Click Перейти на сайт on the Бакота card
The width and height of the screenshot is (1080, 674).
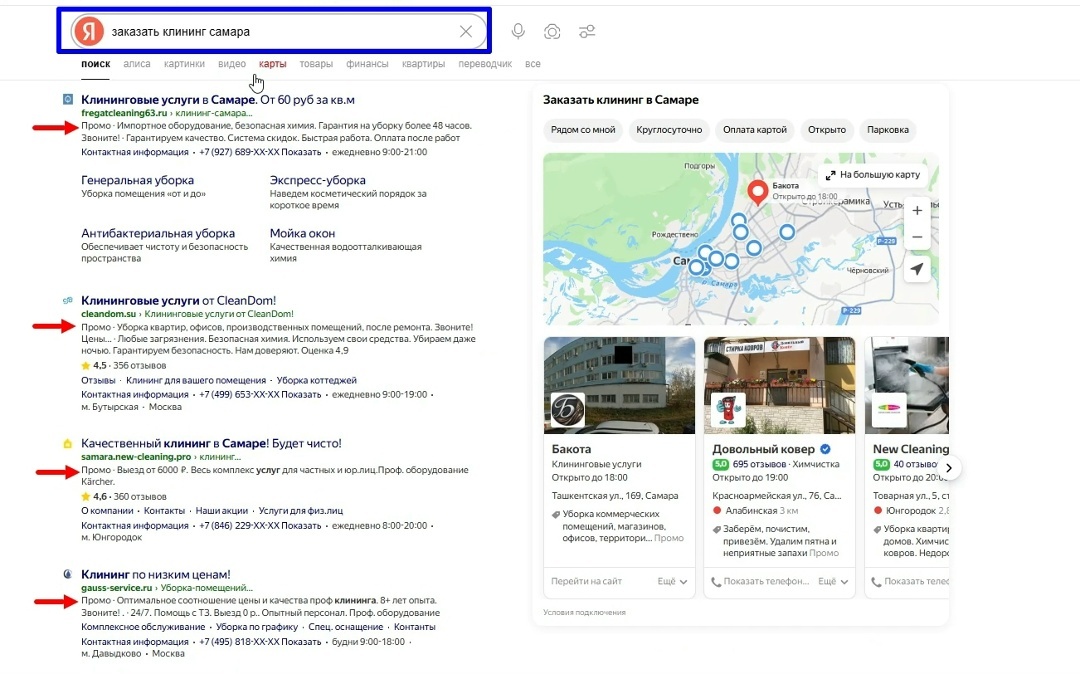pos(586,581)
